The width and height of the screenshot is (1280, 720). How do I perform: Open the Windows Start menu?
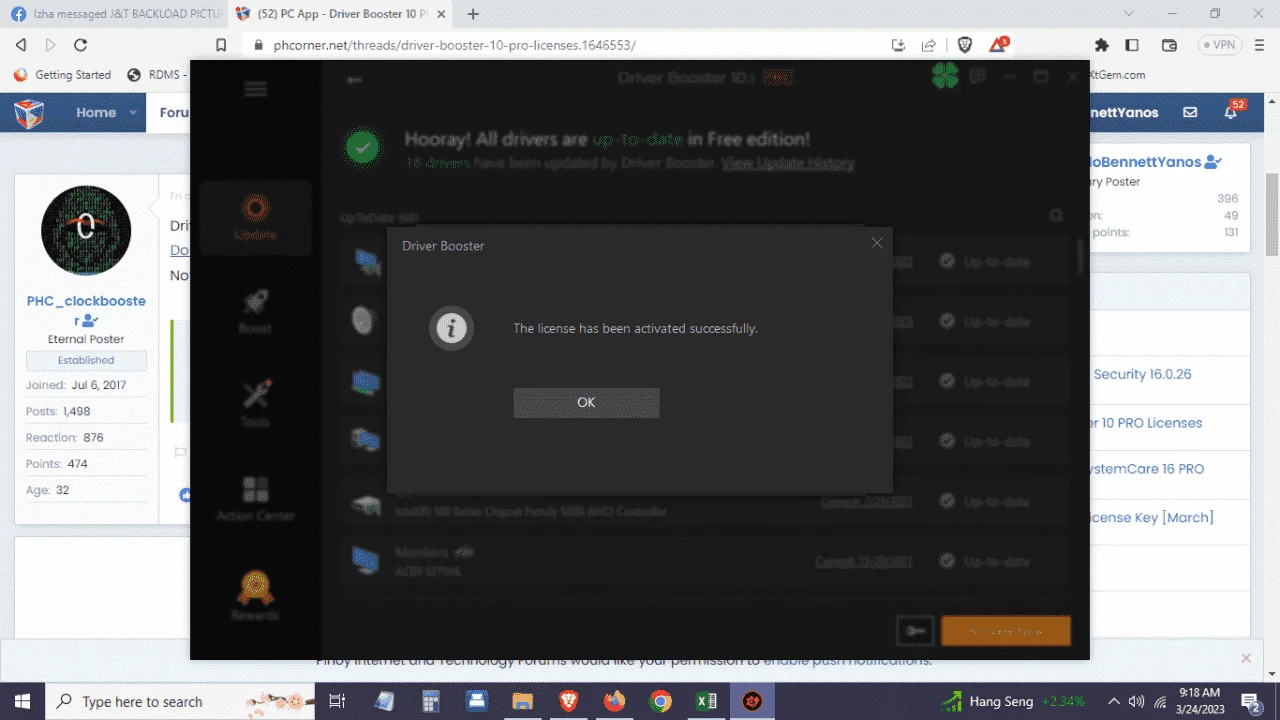coord(22,701)
